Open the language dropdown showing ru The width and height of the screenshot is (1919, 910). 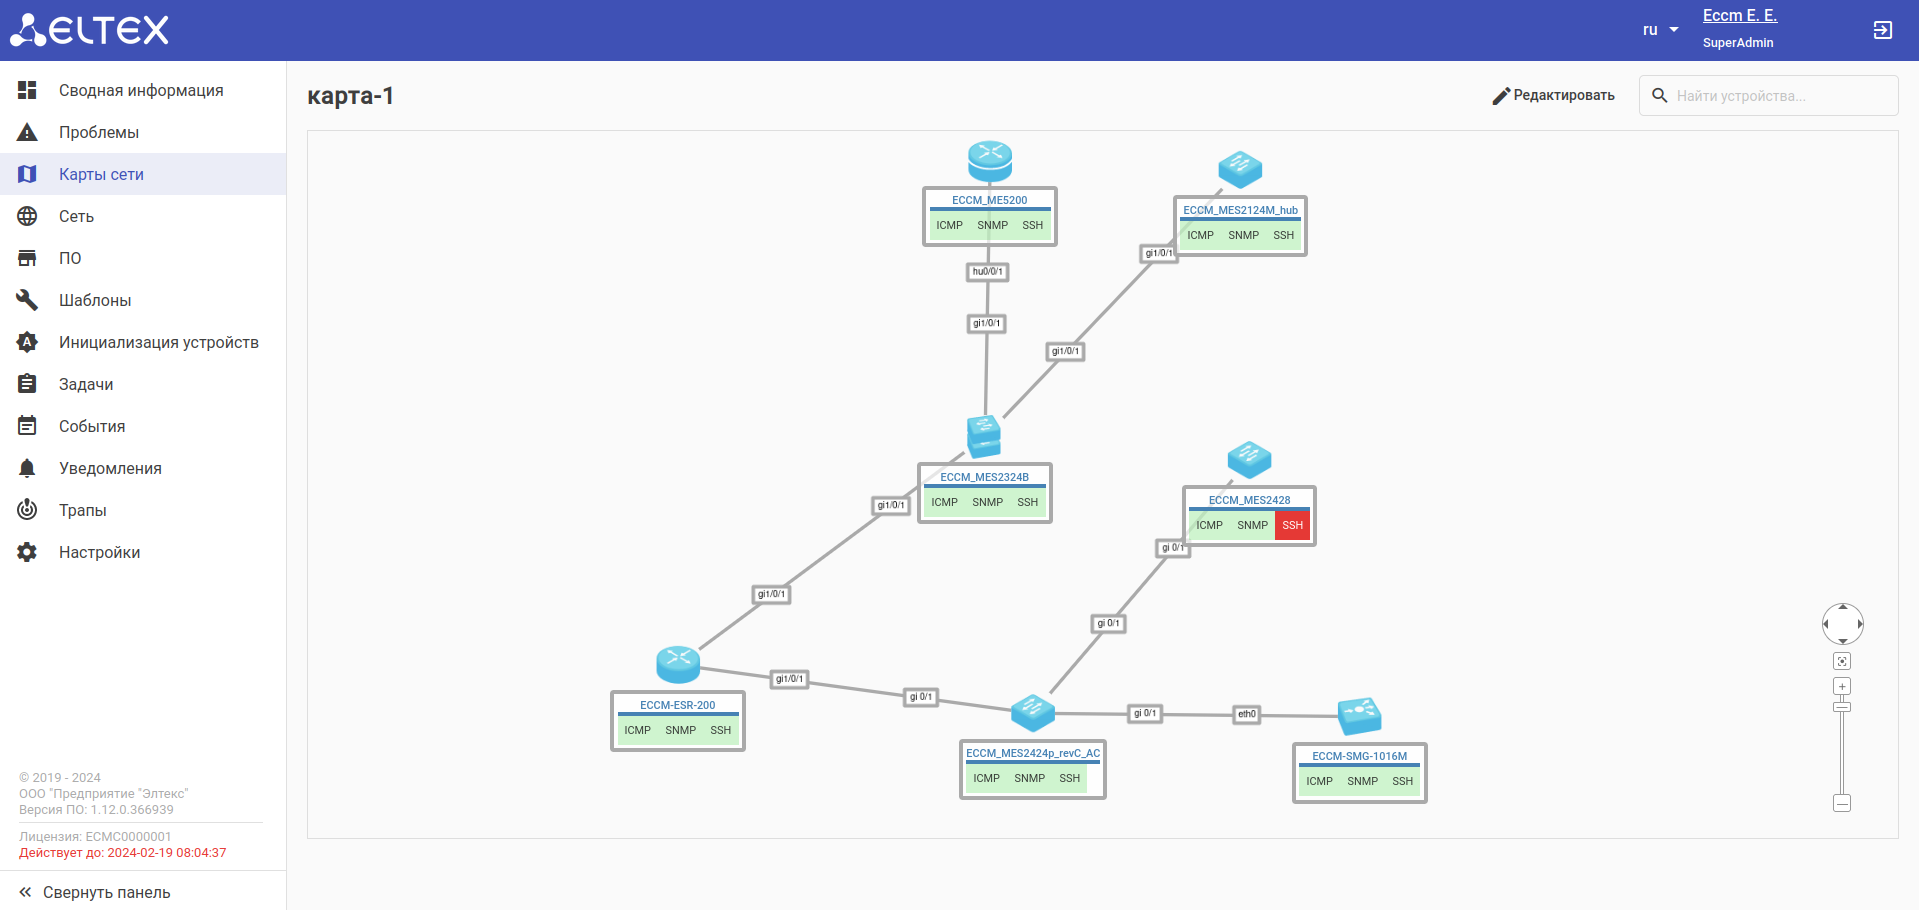1661,30
